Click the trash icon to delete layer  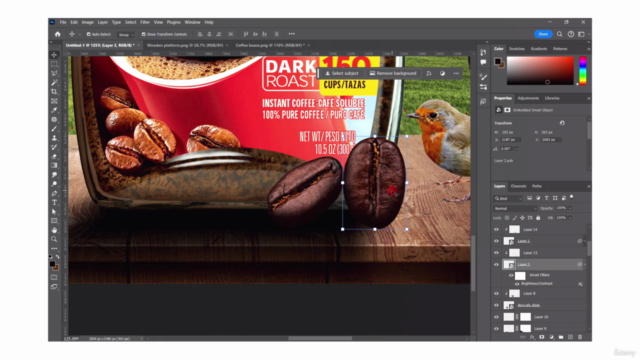(x=580, y=337)
